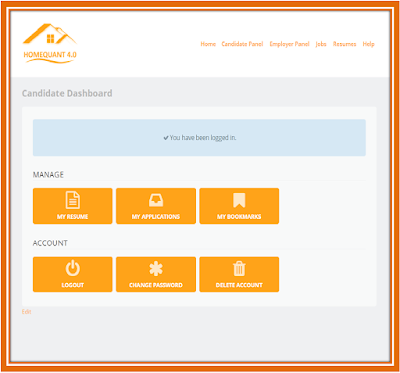Image resolution: width=400 pixels, height=373 pixels.
Task: Click the MY BOOKMARKS button label
Action: [x=239, y=217]
